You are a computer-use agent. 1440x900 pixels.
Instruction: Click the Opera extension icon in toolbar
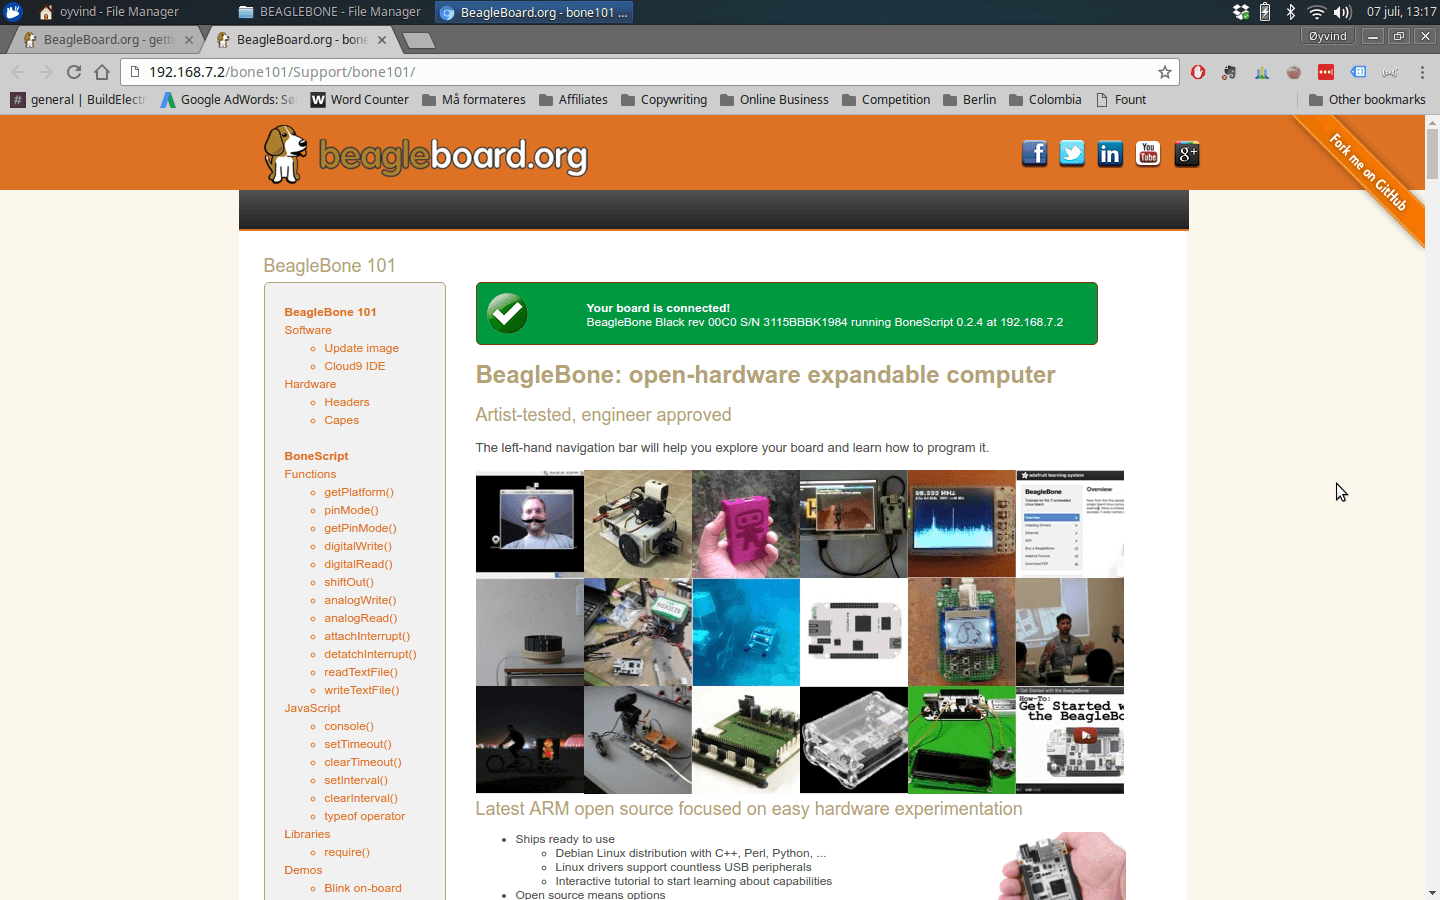point(1198,72)
